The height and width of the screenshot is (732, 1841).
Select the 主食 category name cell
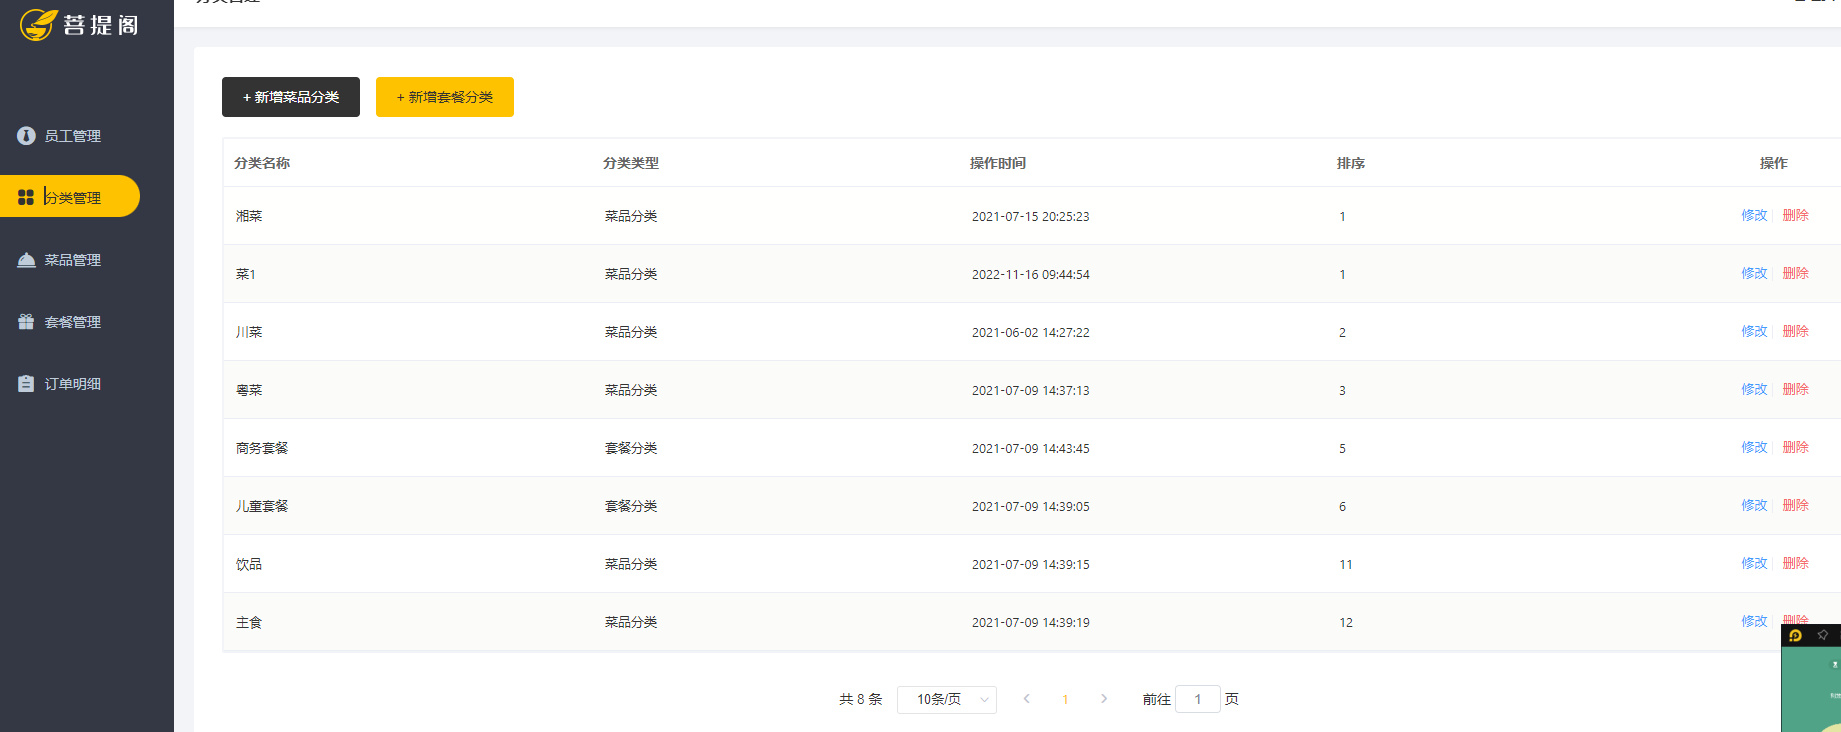pos(249,622)
